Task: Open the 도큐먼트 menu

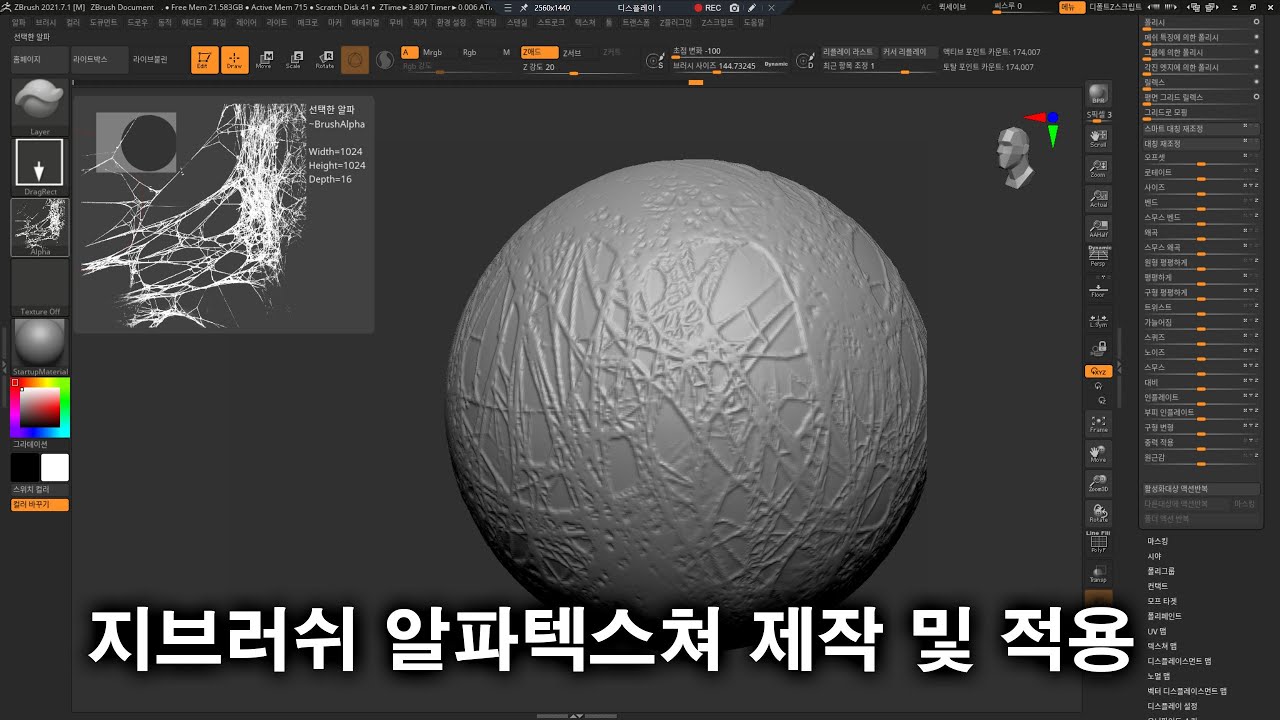Action: click(103, 21)
